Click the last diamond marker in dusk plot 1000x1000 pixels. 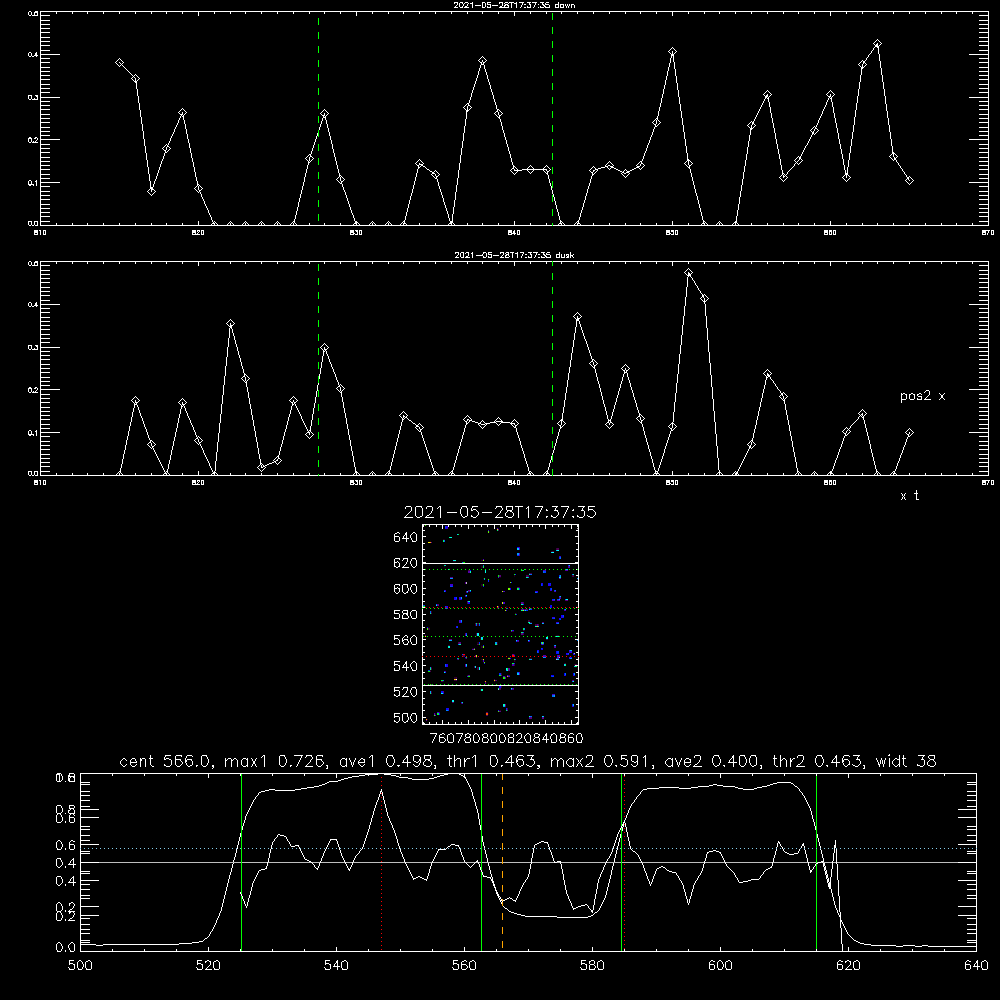click(909, 433)
